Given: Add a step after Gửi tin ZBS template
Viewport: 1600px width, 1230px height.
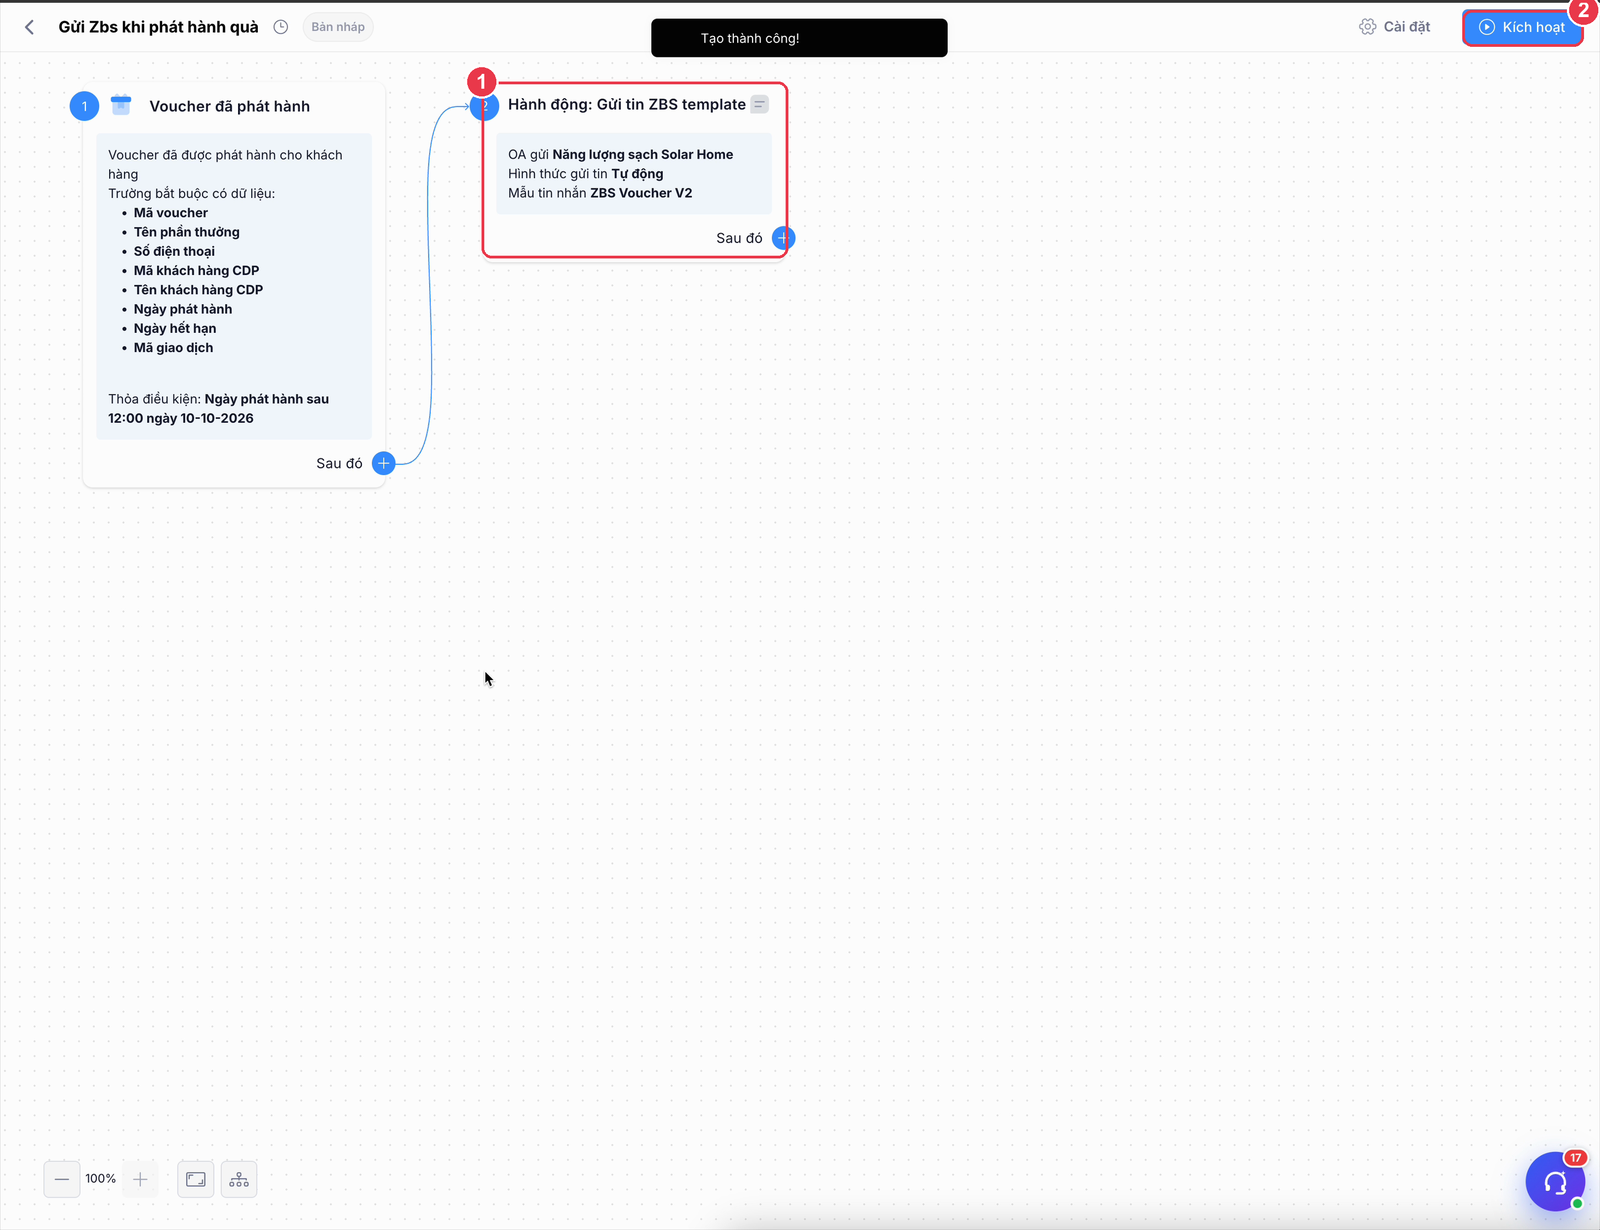Looking at the screenshot, I should [x=784, y=238].
